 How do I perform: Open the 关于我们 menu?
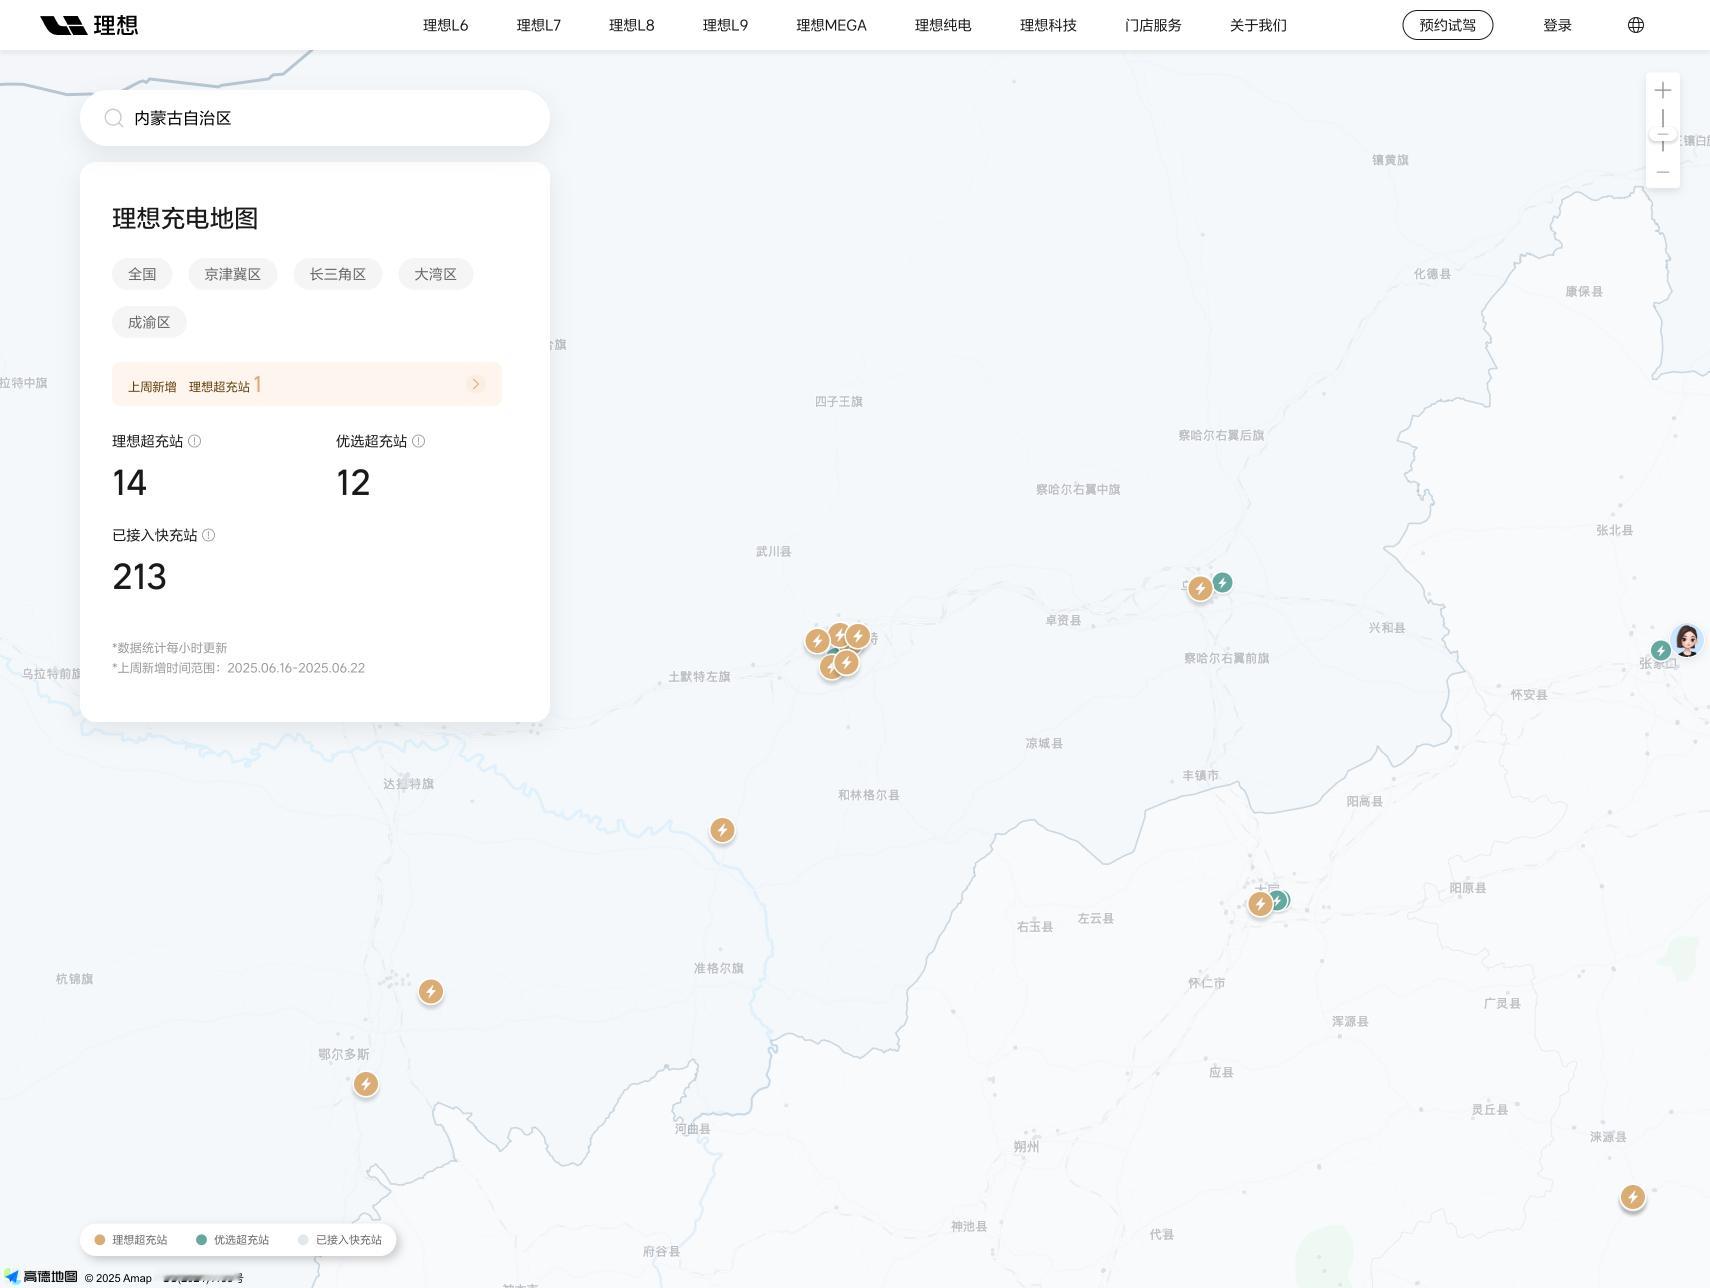coord(1258,25)
